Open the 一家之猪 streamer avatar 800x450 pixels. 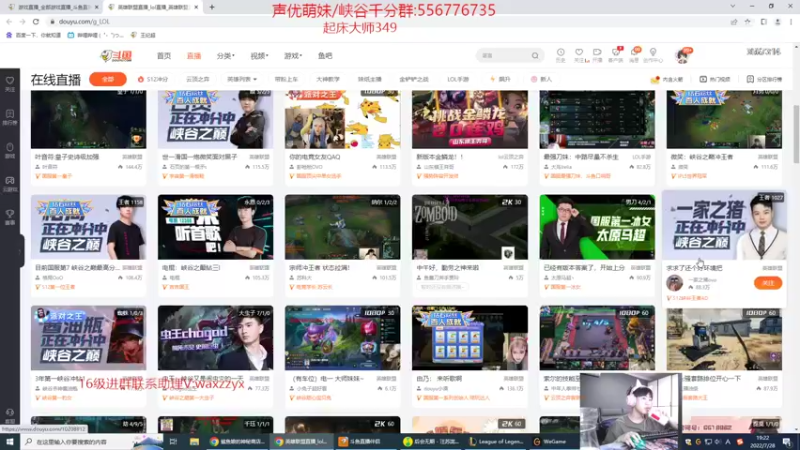[x=674, y=283]
